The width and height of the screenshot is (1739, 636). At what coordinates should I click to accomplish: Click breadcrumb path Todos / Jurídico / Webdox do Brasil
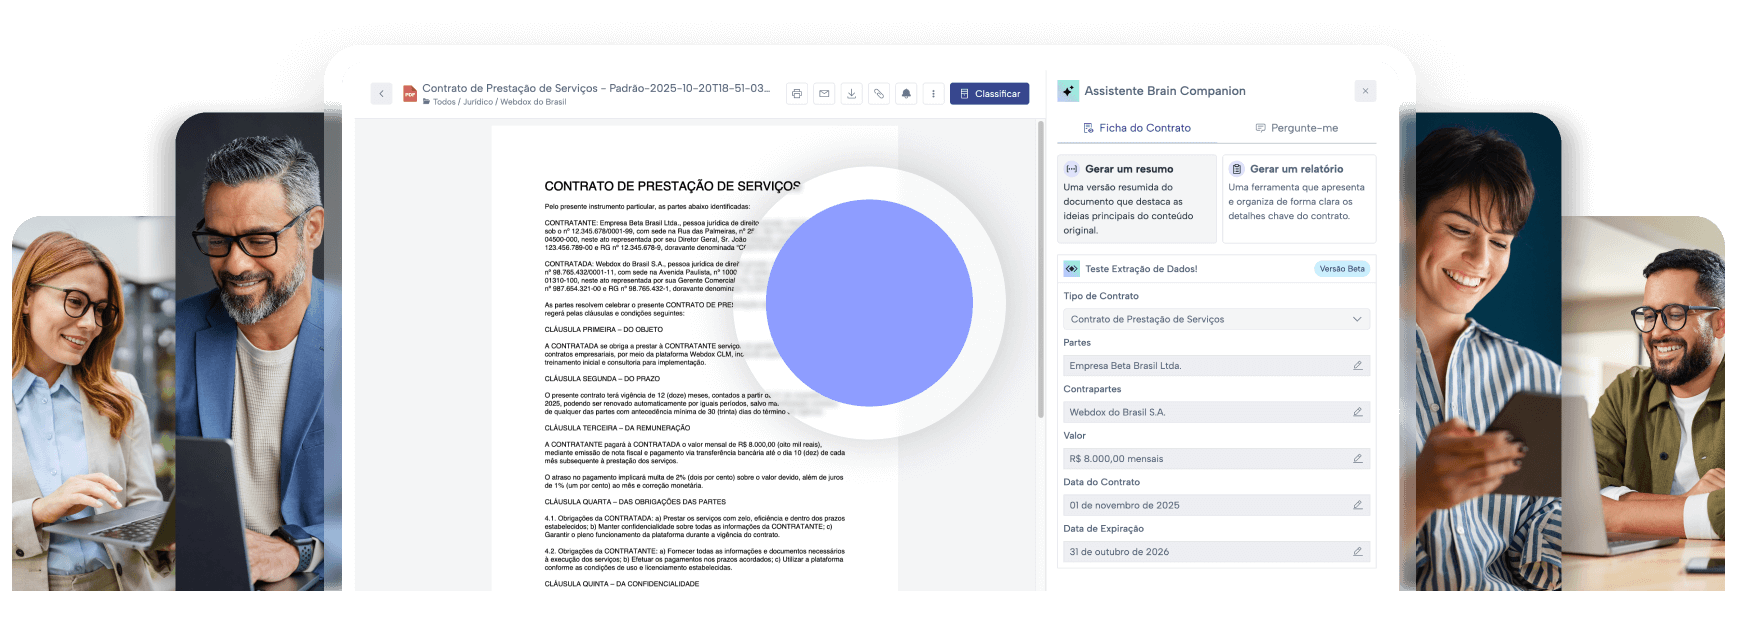pos(499,102)
